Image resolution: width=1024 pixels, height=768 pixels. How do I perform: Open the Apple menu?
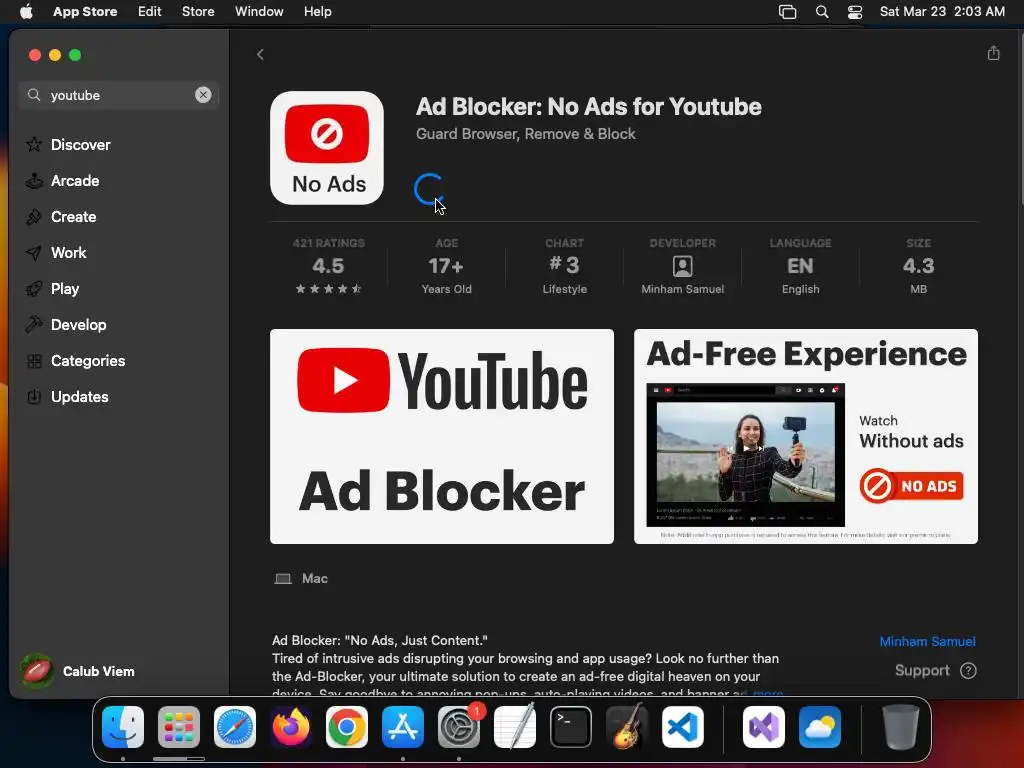(x=26, y=12)
